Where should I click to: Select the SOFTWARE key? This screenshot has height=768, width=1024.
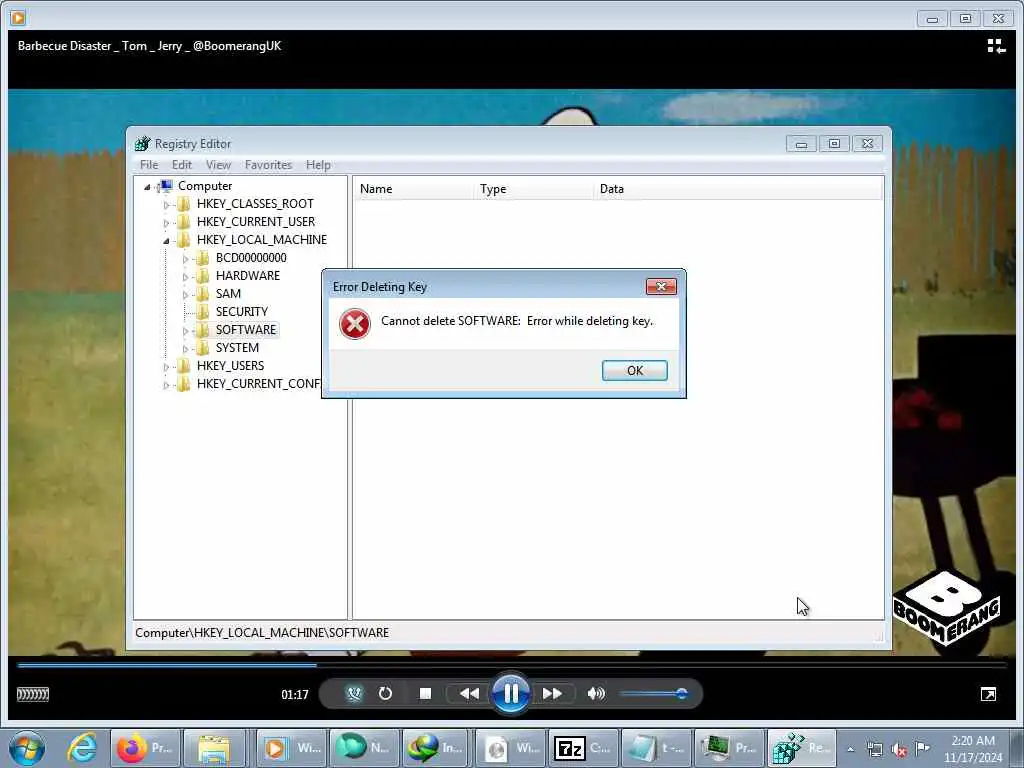[246, 330]
